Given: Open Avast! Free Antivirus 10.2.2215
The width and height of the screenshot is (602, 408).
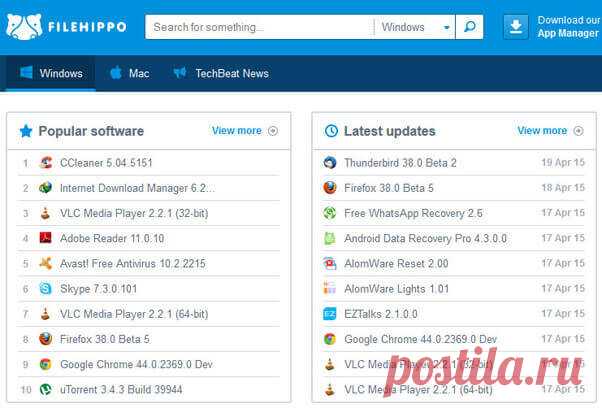Looking at the screenshot, I should tap(133, 264).
